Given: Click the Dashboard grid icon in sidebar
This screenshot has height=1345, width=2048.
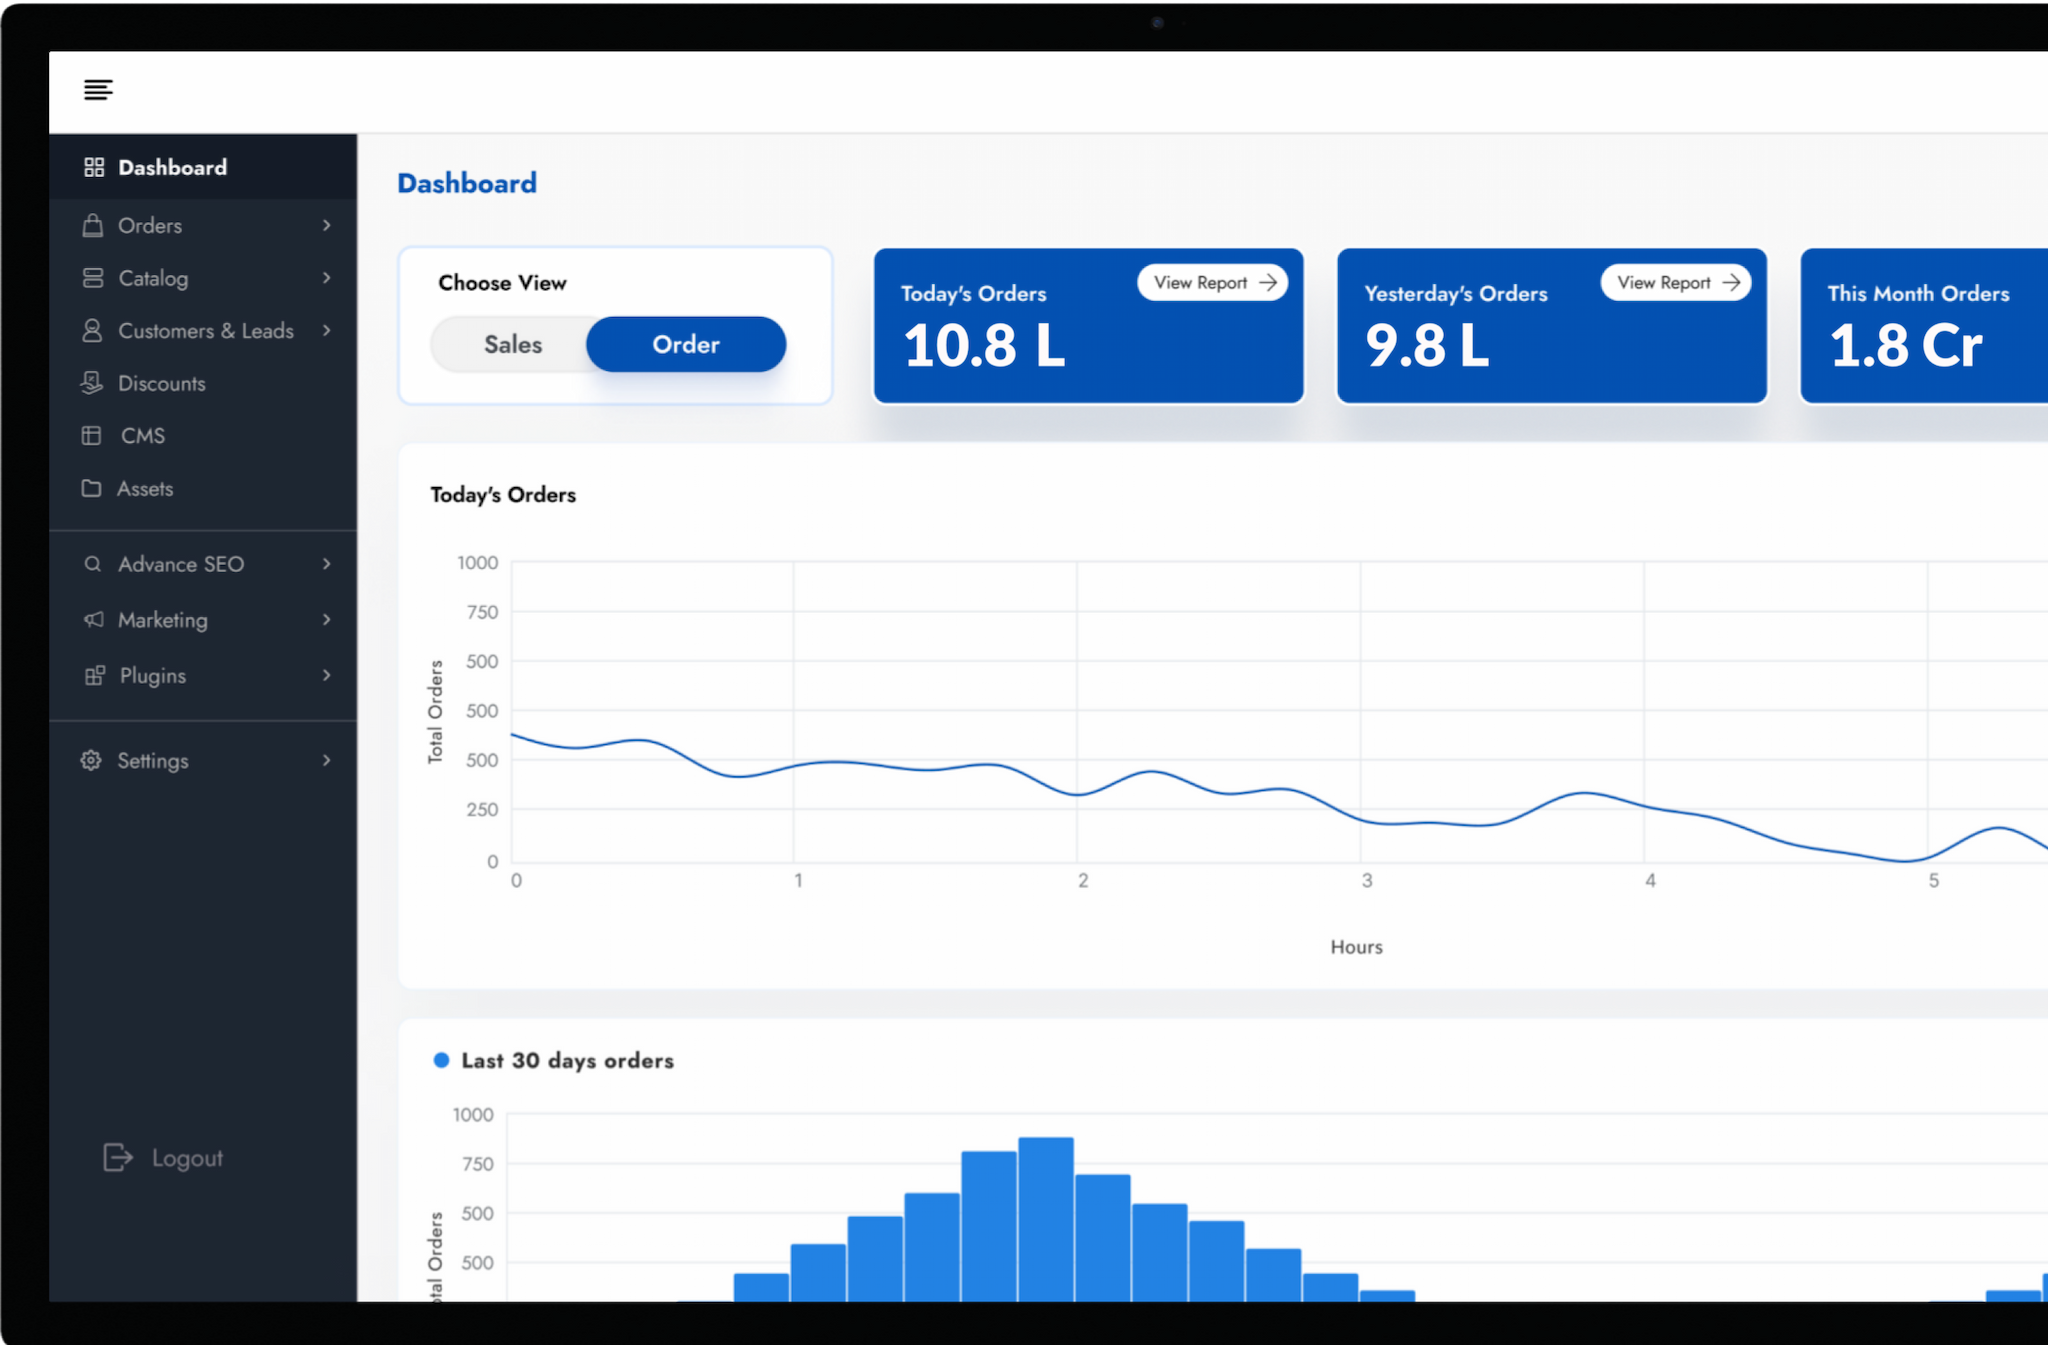Looking at the screenshot, I should tap(94, 167).
